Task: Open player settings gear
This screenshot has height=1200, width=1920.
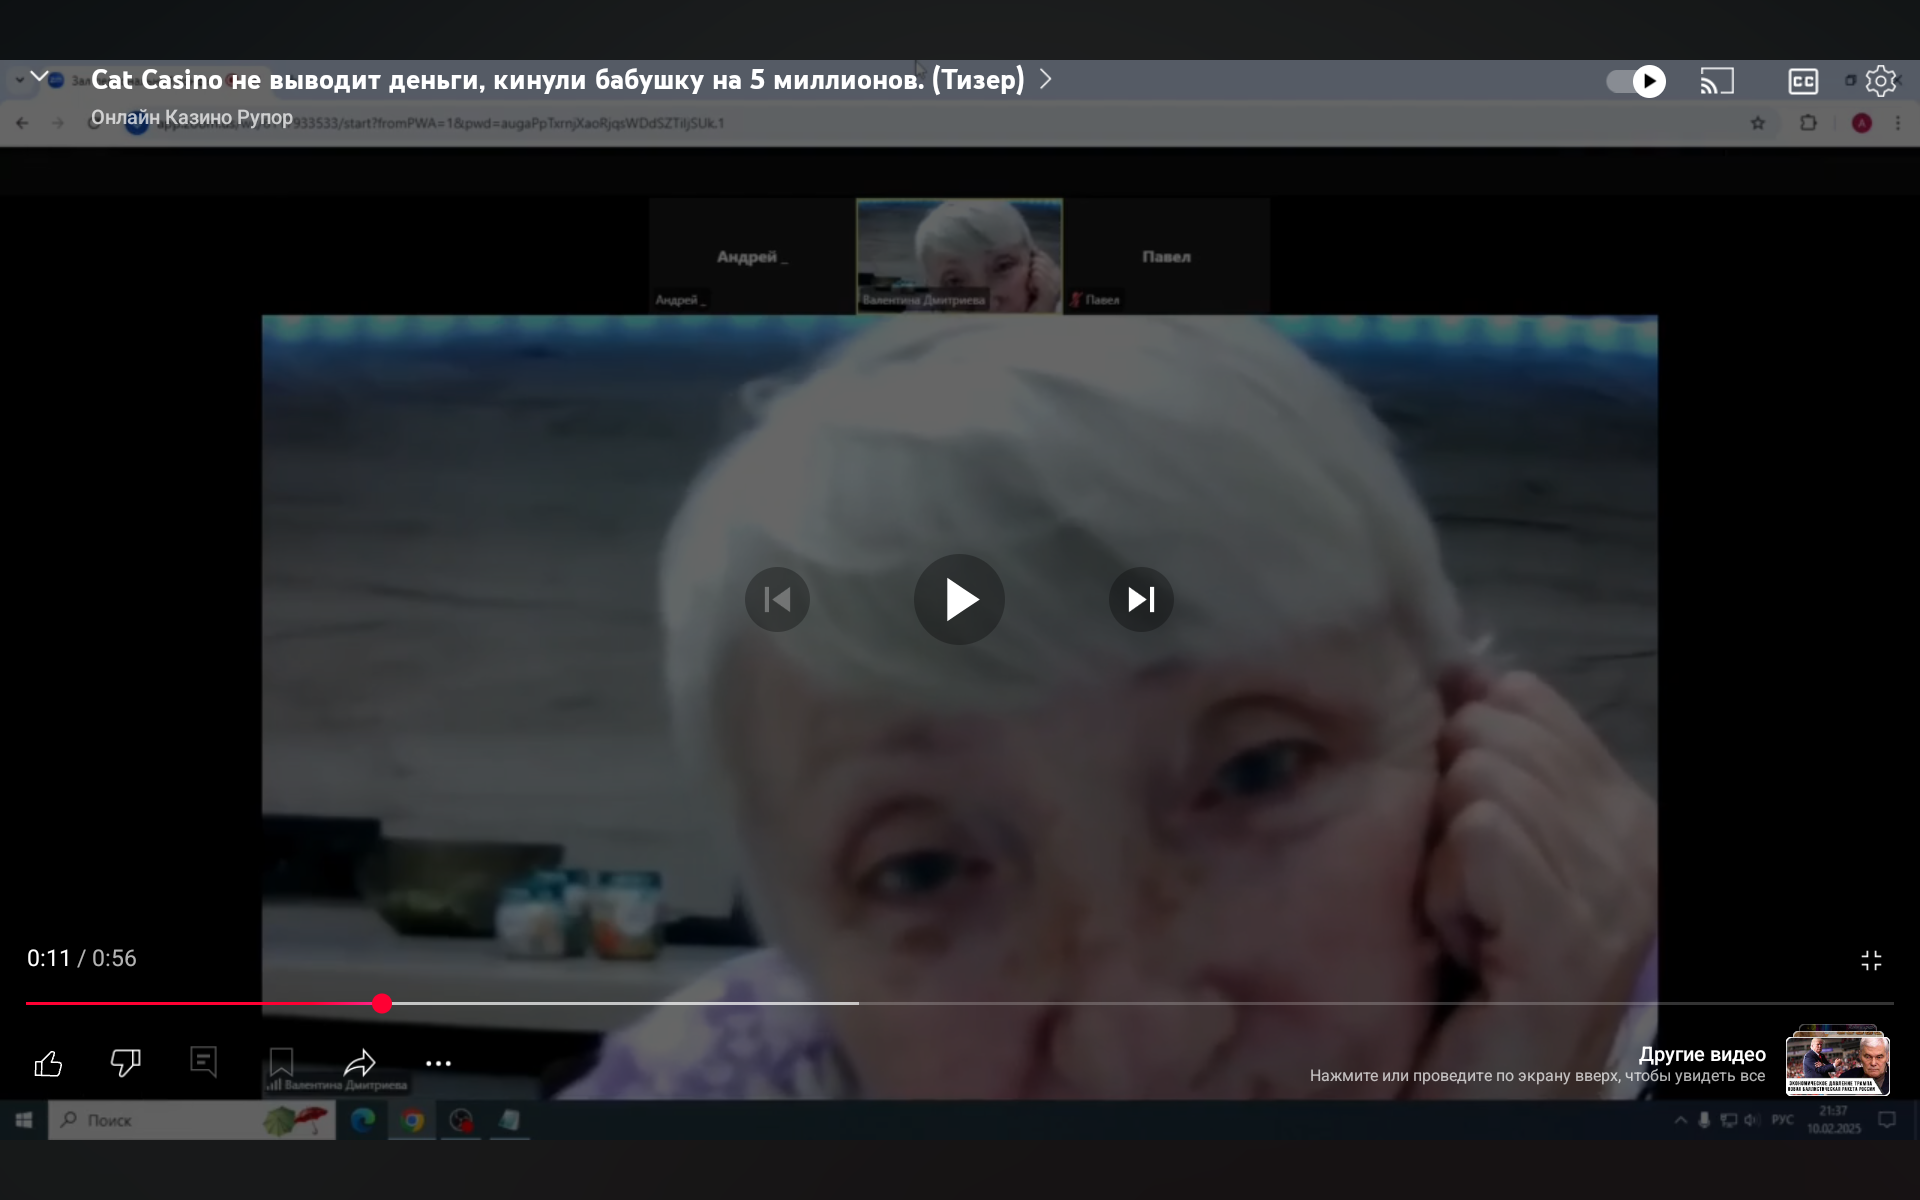Action: [1881, 81]
